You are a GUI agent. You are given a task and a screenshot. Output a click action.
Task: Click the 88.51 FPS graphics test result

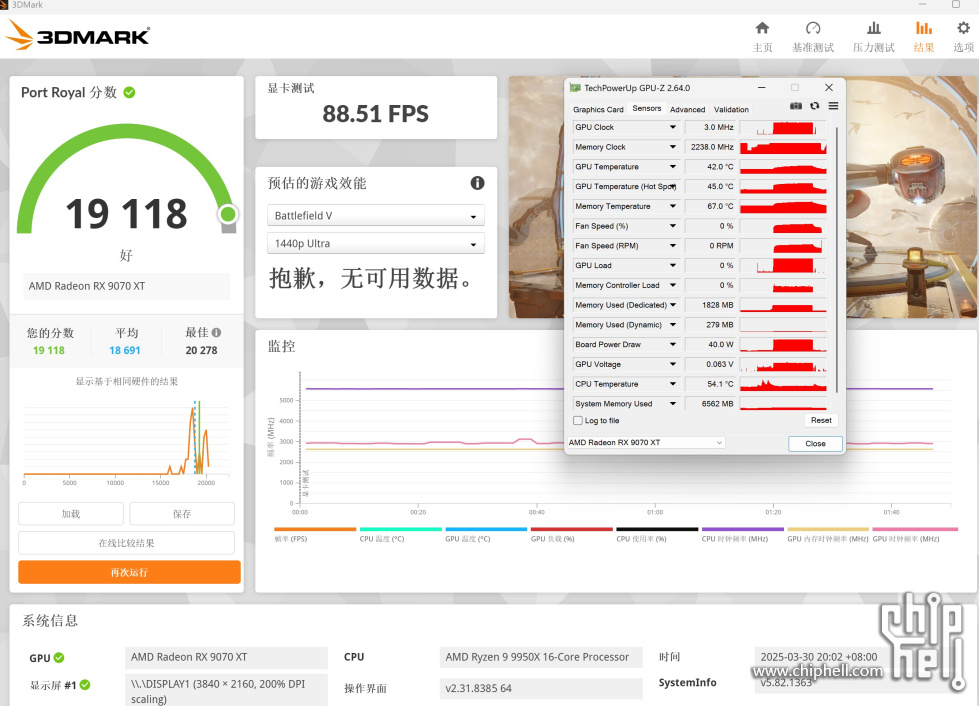[375, 114]
